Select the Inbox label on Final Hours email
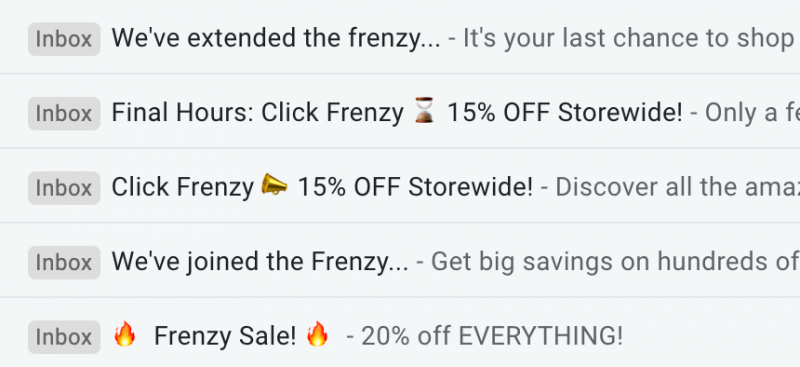Screen dimensions: 800x367 [x=64, y=113]
